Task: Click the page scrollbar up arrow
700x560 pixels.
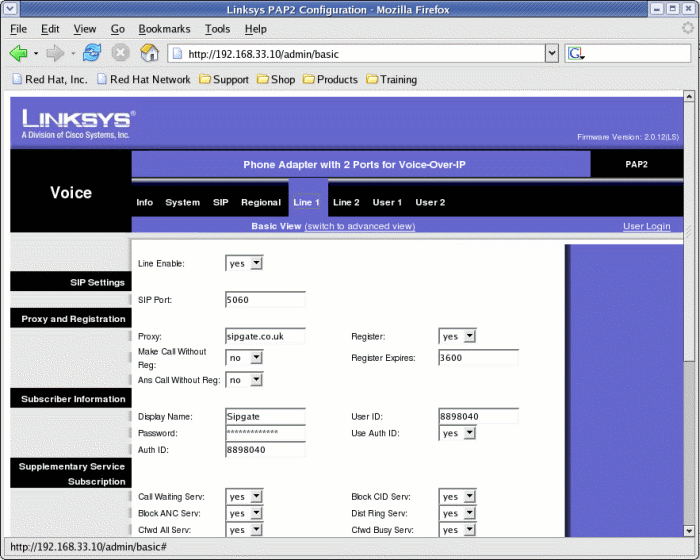Action: [x=689, y=96]
